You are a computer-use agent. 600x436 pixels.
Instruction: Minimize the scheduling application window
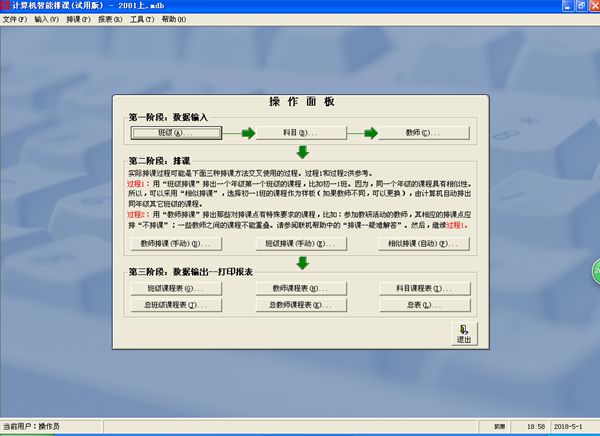568,5
